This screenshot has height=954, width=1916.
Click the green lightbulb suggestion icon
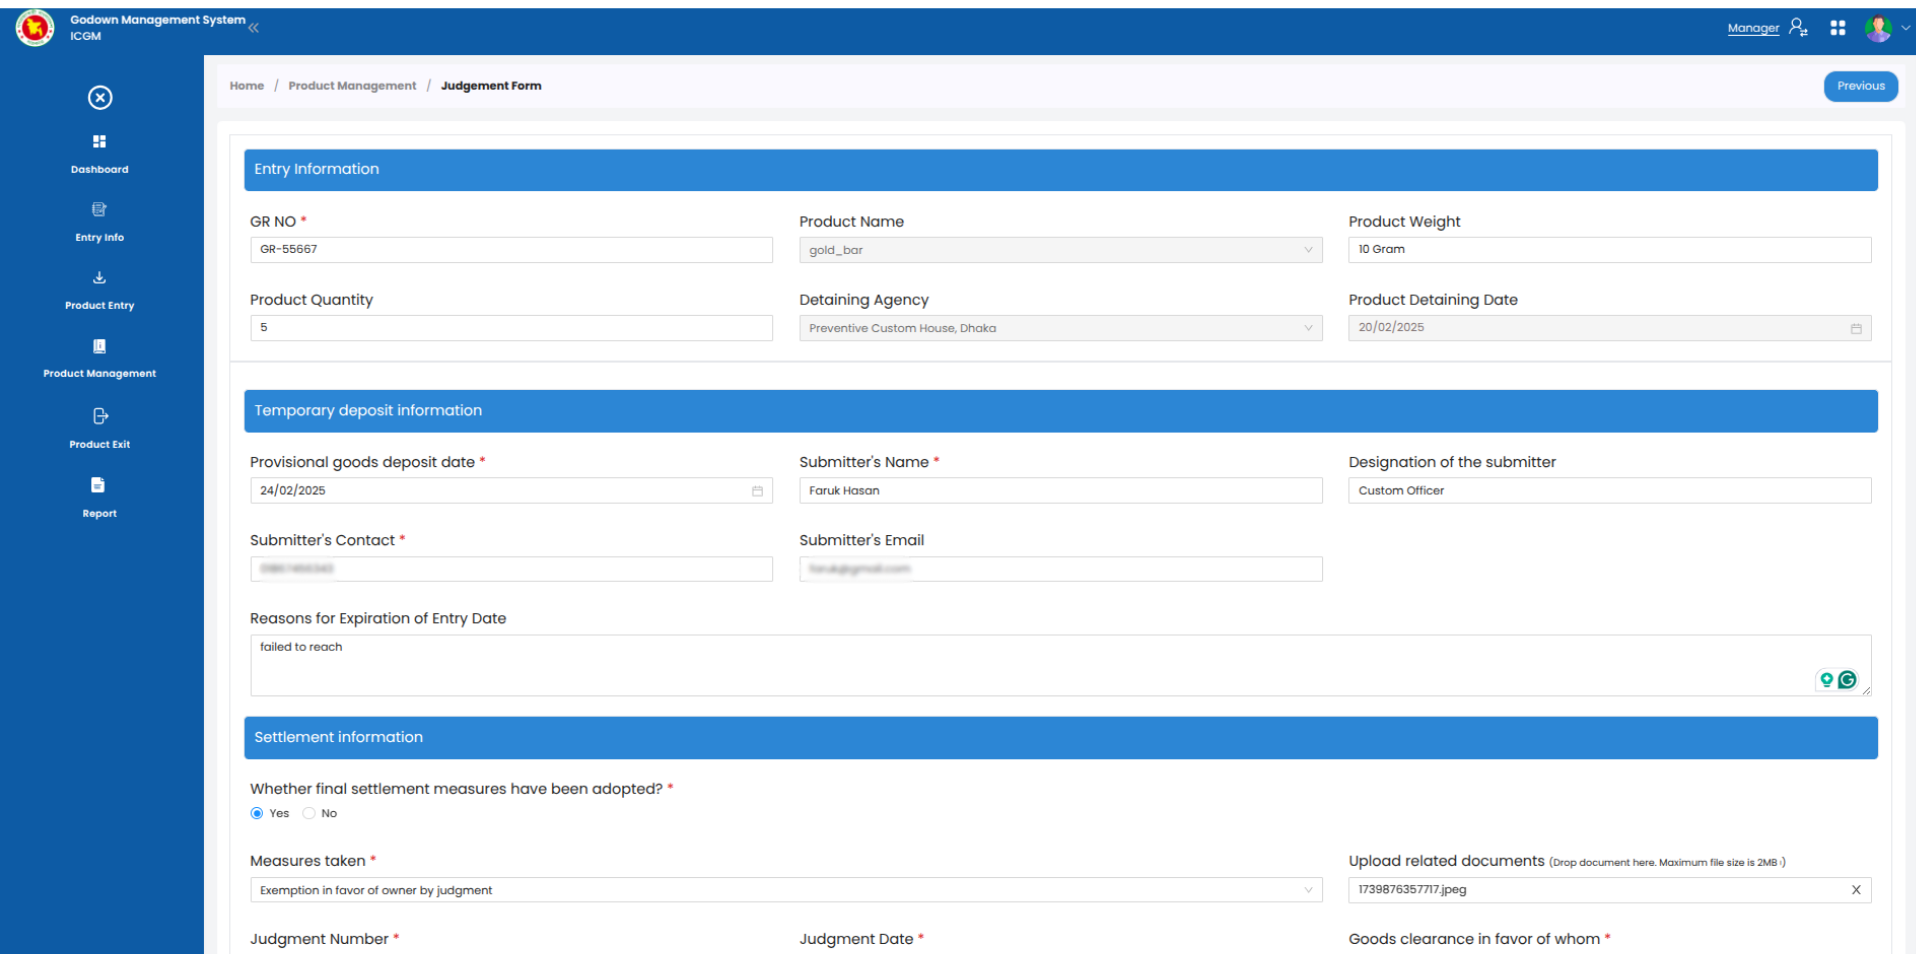coord(1827,680)
